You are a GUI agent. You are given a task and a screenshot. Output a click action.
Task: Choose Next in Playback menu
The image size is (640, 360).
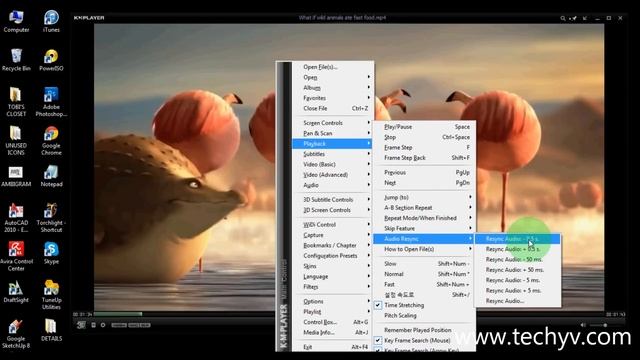[x=424, y=182]
